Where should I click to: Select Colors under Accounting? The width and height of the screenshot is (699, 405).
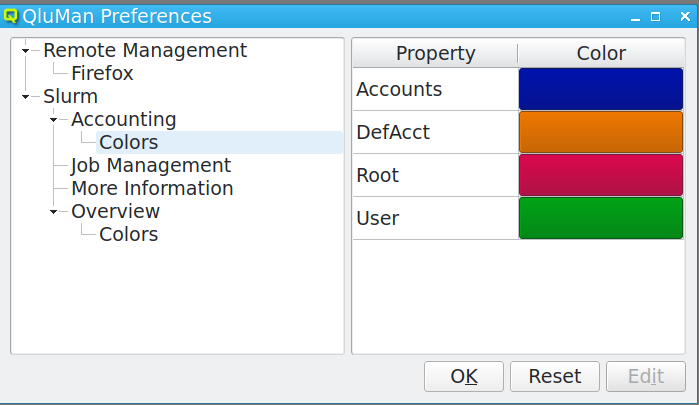(129, 142)
